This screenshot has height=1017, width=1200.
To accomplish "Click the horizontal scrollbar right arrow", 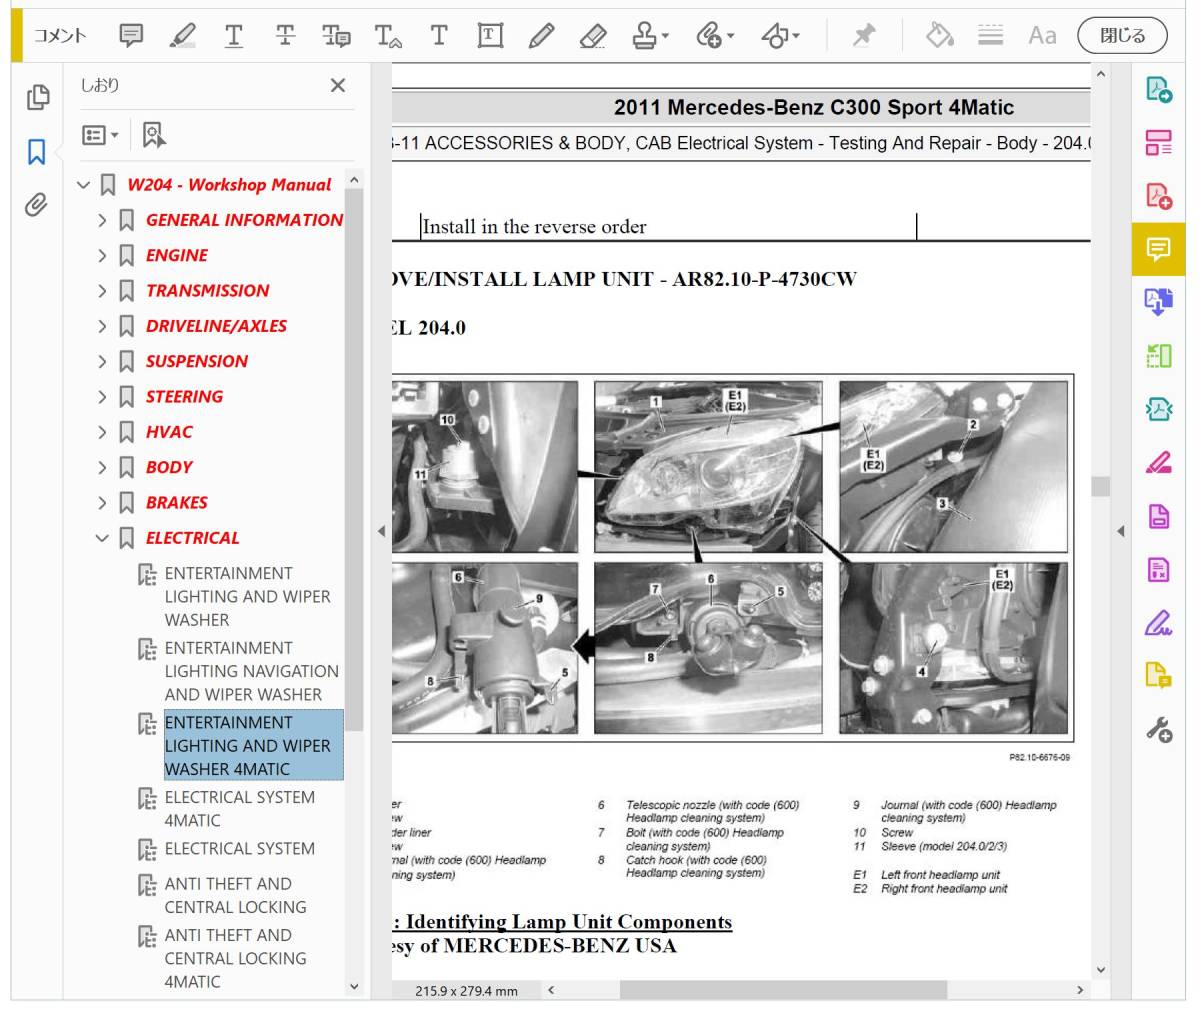I will click(x=1079, y=990).
